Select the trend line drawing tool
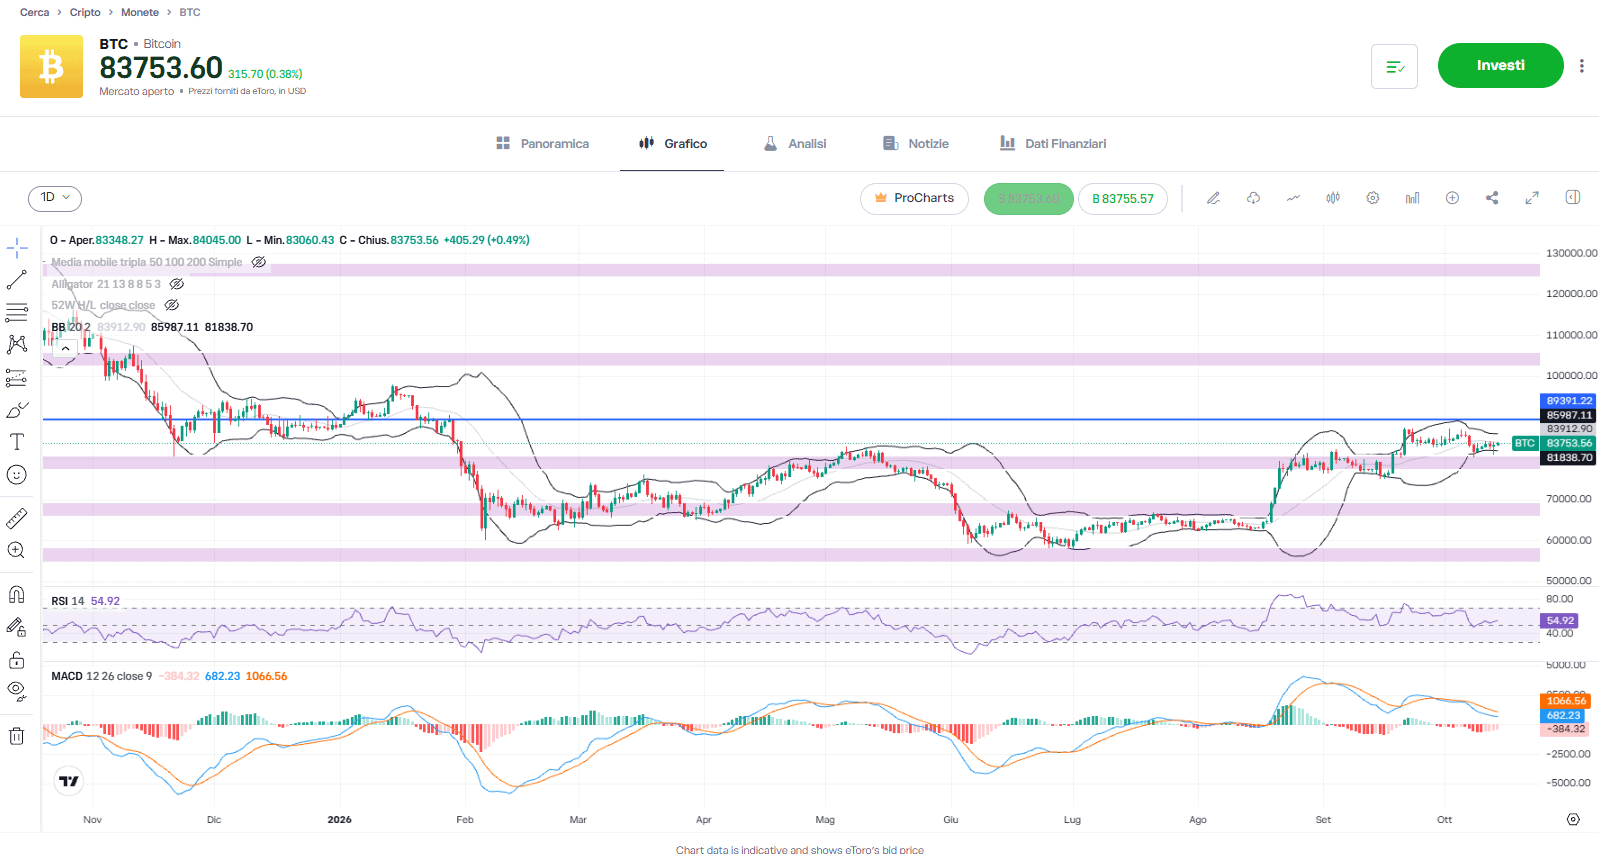 17,280
